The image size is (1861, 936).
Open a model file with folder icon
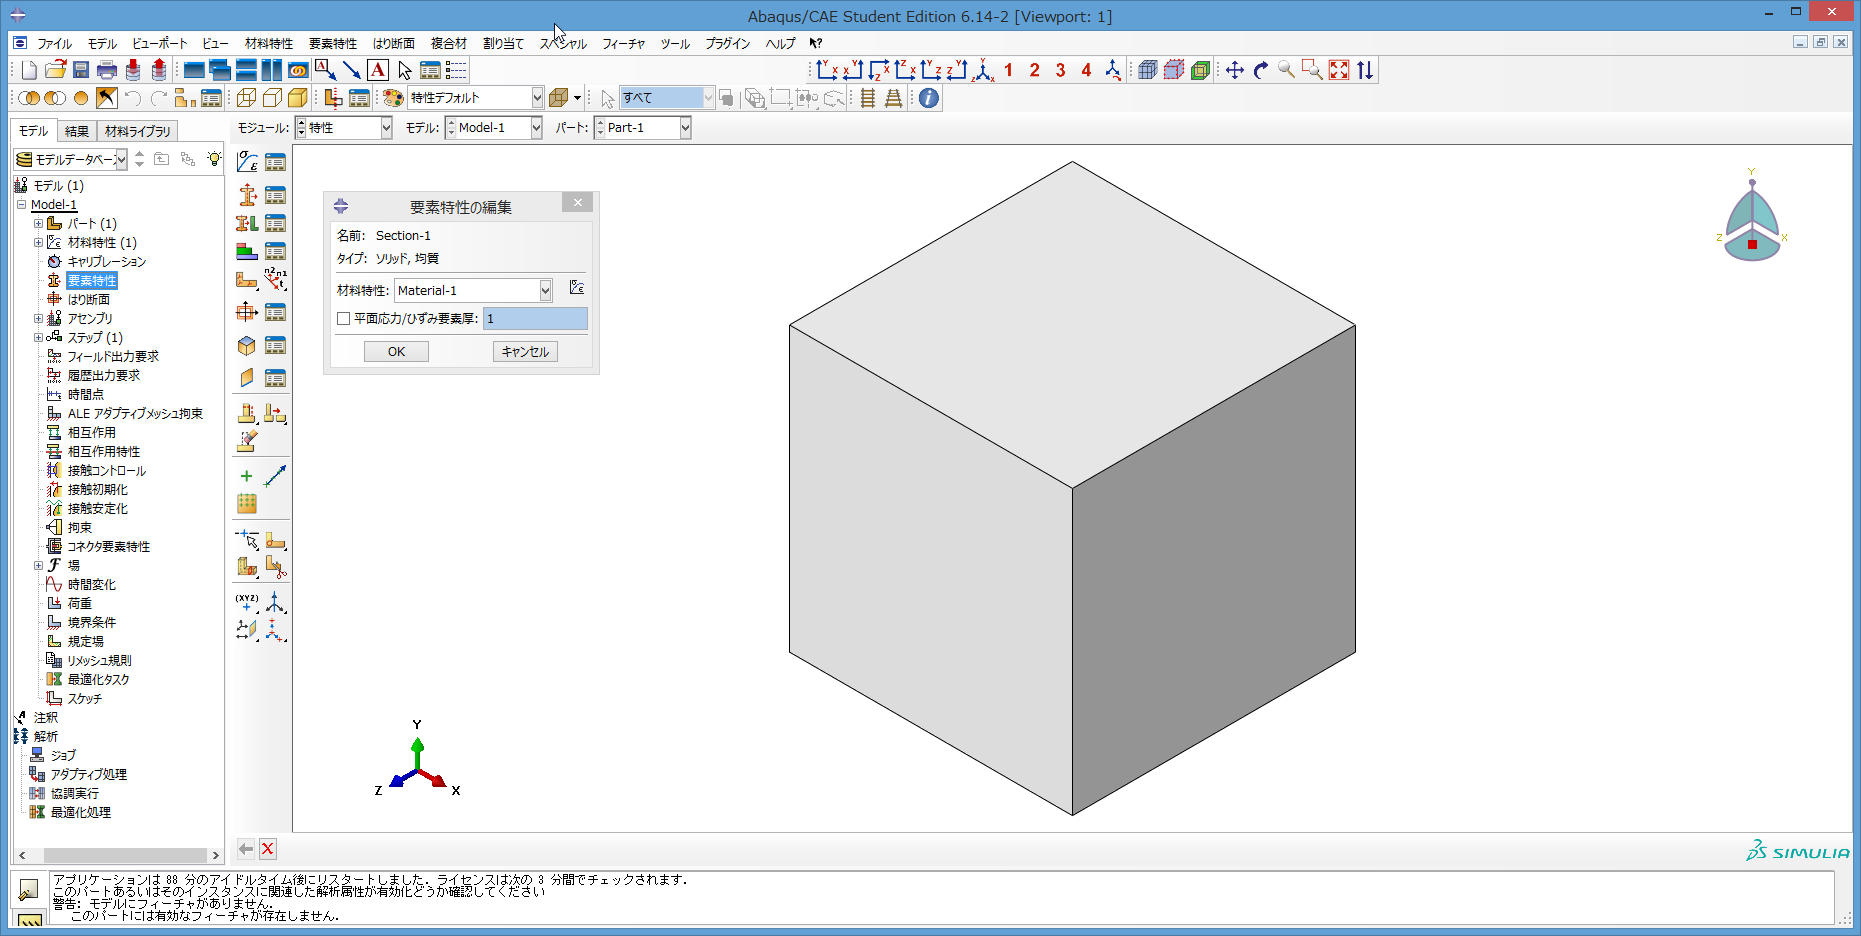tap(55, 70)
